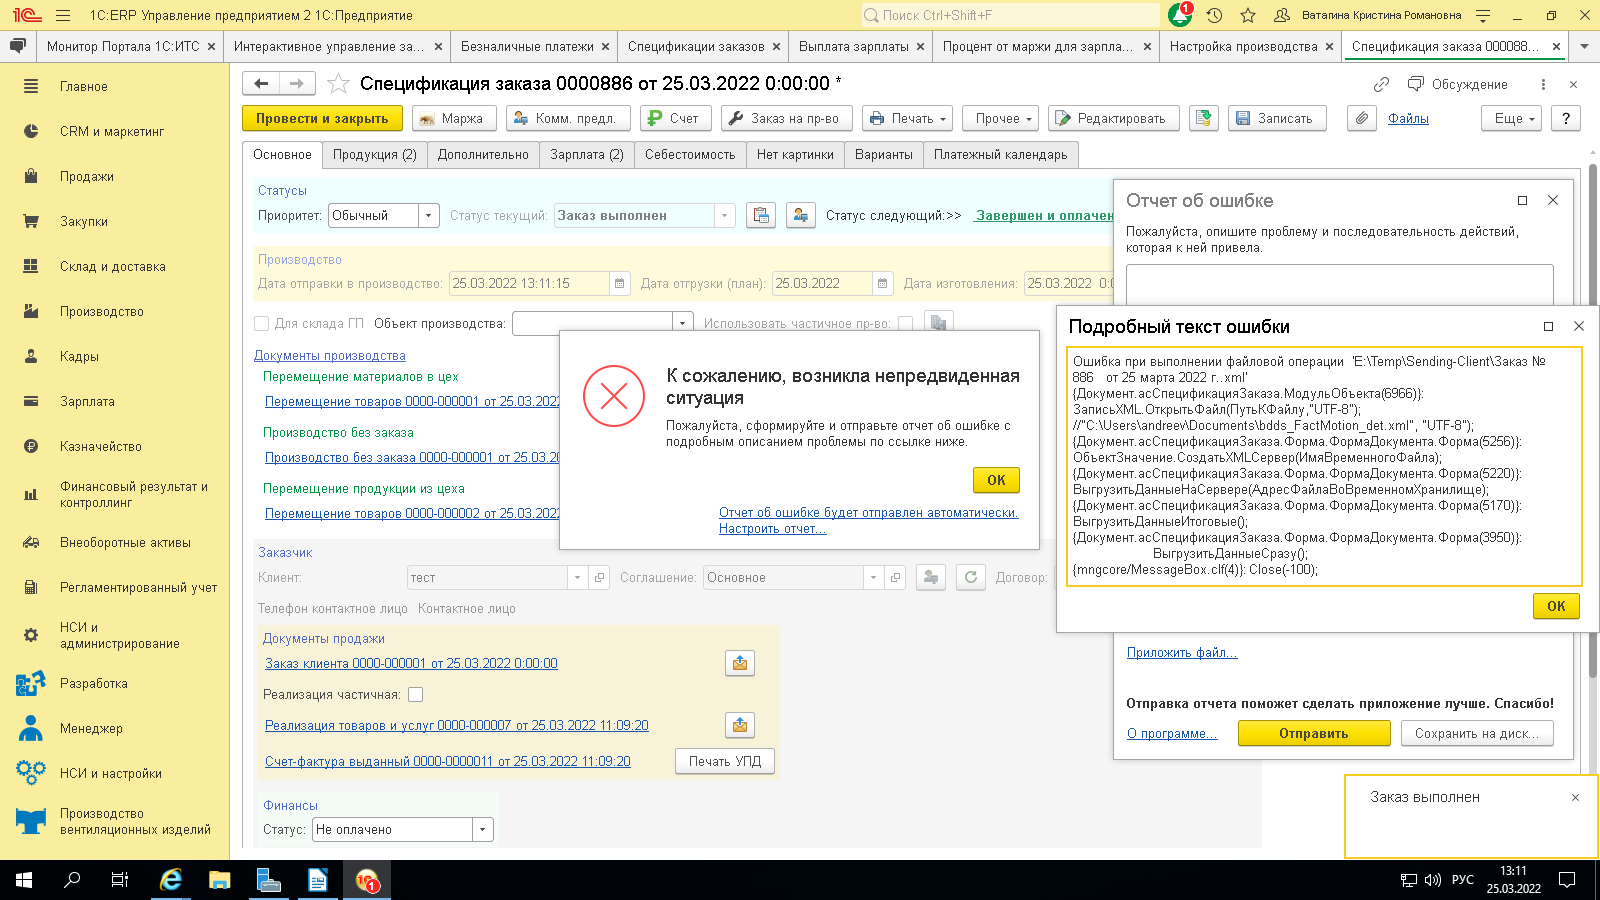This screenshot has height=900, width=1600.
Task: Open Настроить отчет link
Action: tap(772, 529)
